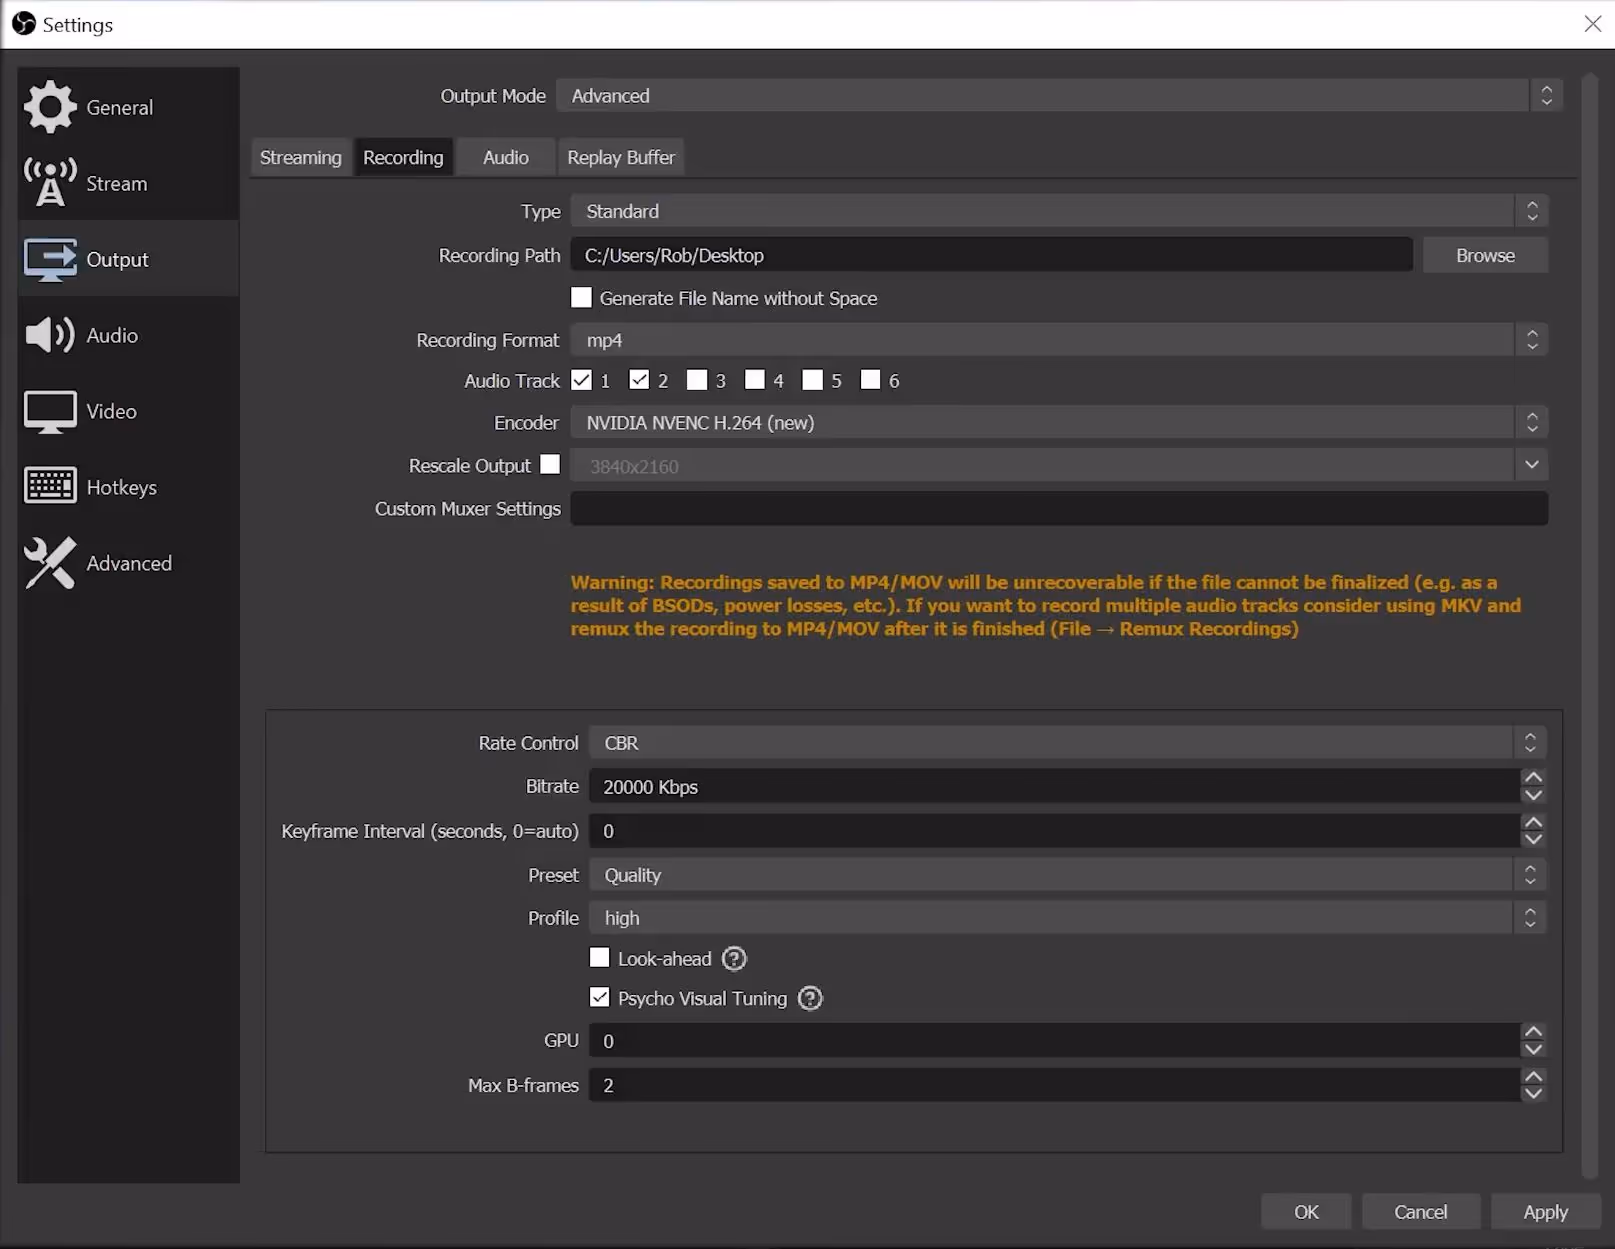Increase Bitrate with up arrow
1615x1249 pixels.
(1533, 778)
